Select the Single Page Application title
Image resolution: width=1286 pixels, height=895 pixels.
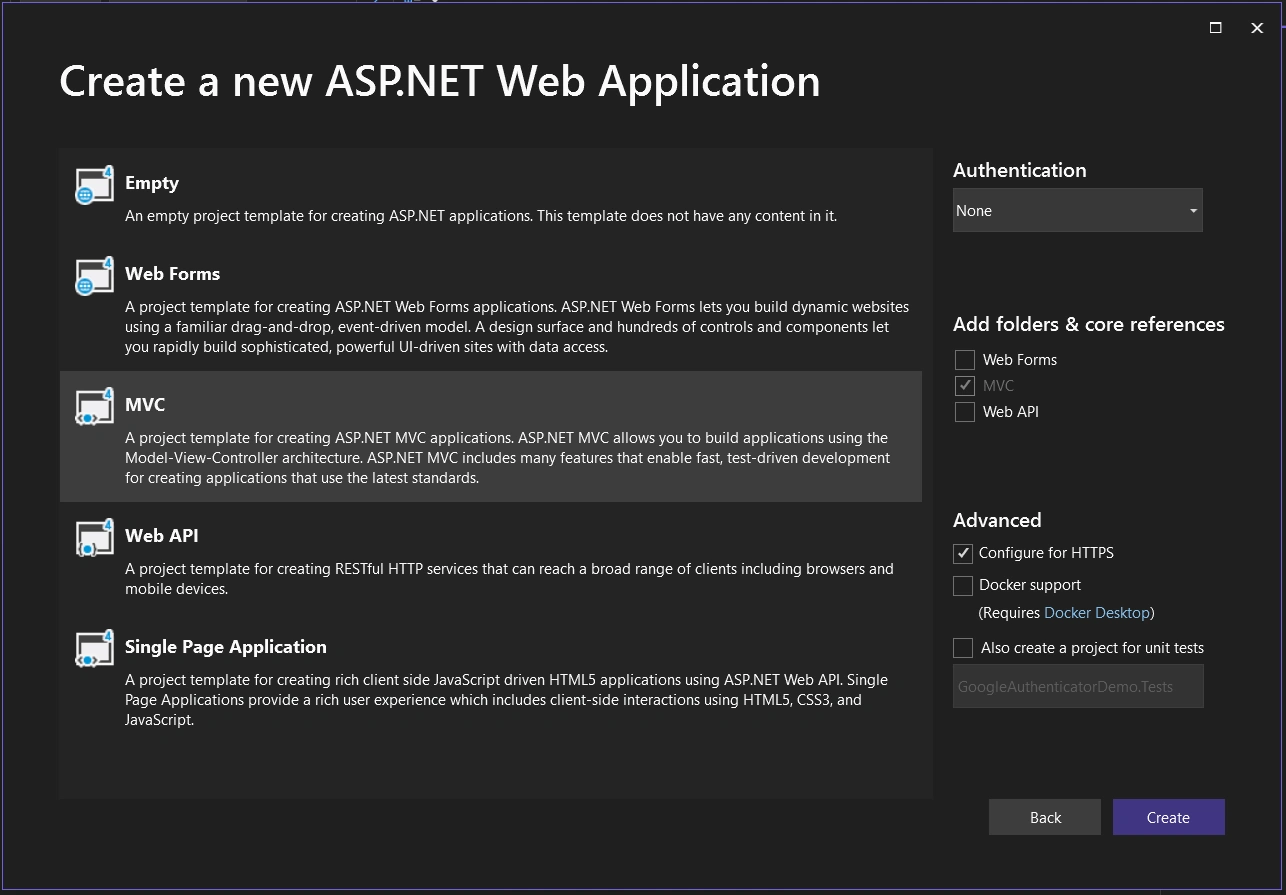pyautogui.click(x=226, y=647)
